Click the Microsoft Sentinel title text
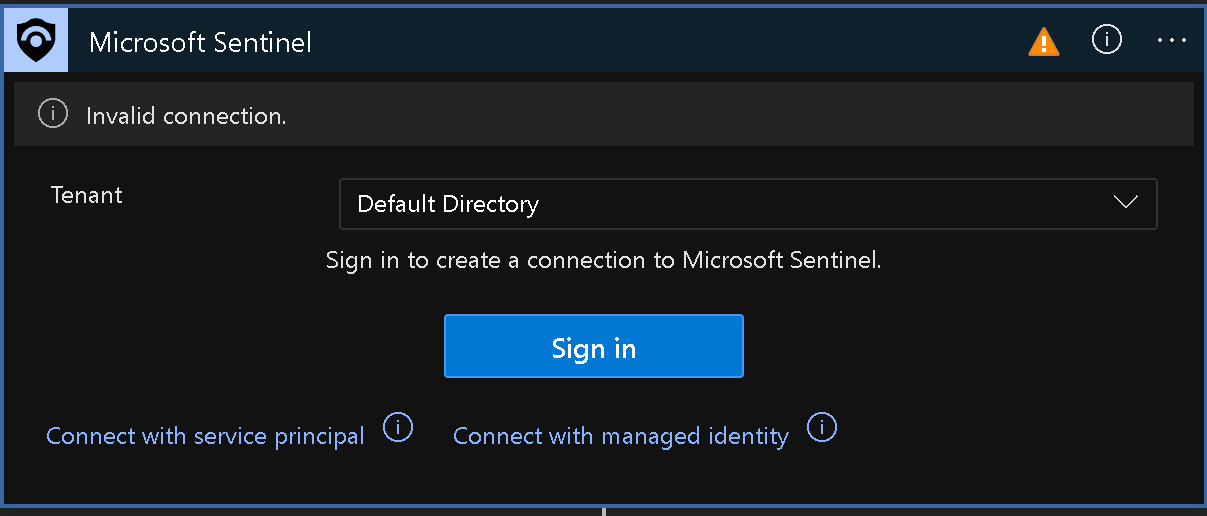 pyautogui.click(x=201, y=42)
